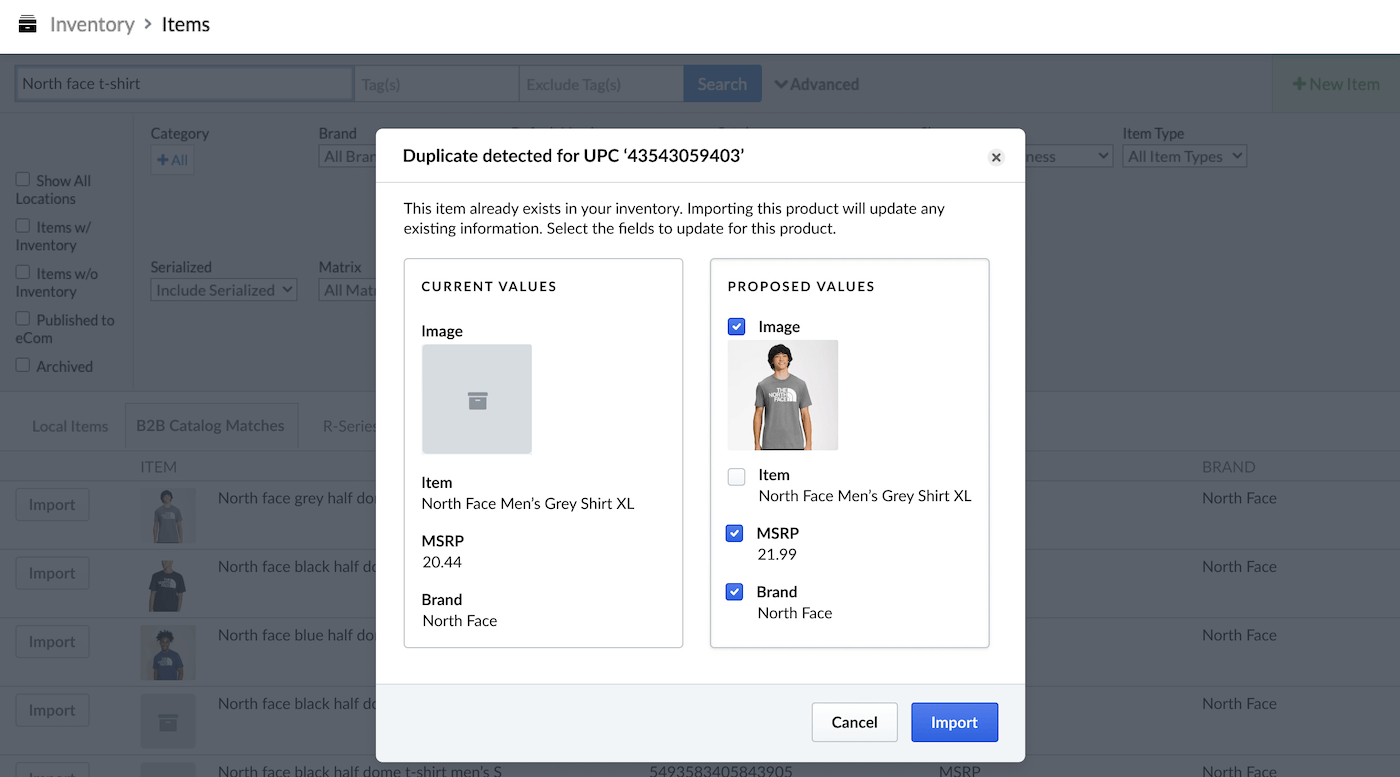The image size is (1400, 777).
Task: Click the Category +All button
Action: click(172, 160)
